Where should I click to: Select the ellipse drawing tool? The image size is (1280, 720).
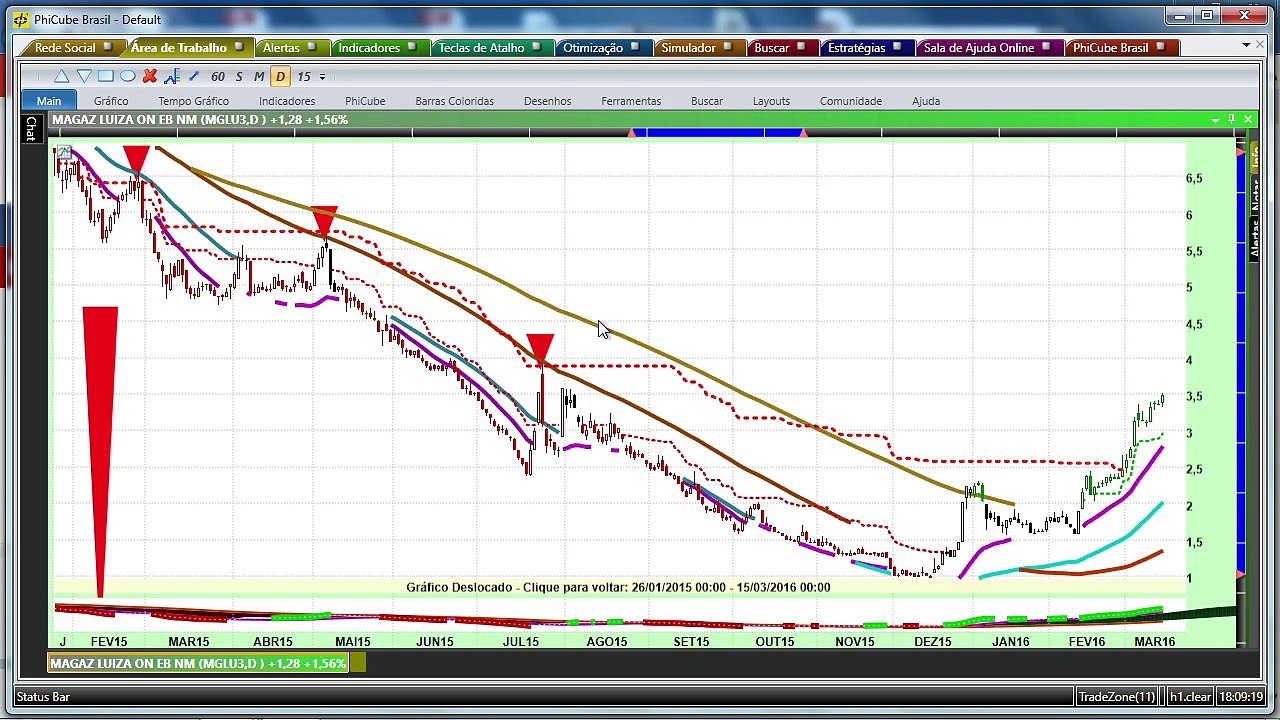(x=128, y=76)
